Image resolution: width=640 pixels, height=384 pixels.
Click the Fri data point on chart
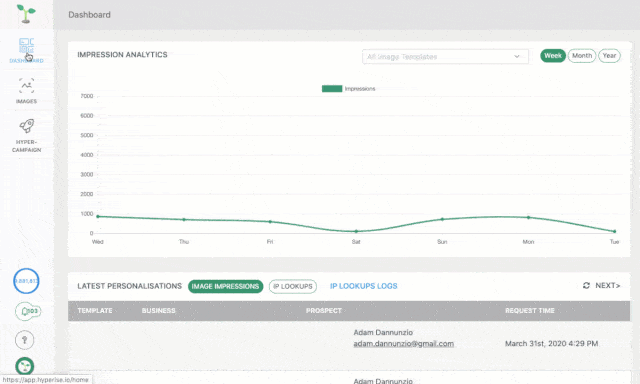(270, 222)
